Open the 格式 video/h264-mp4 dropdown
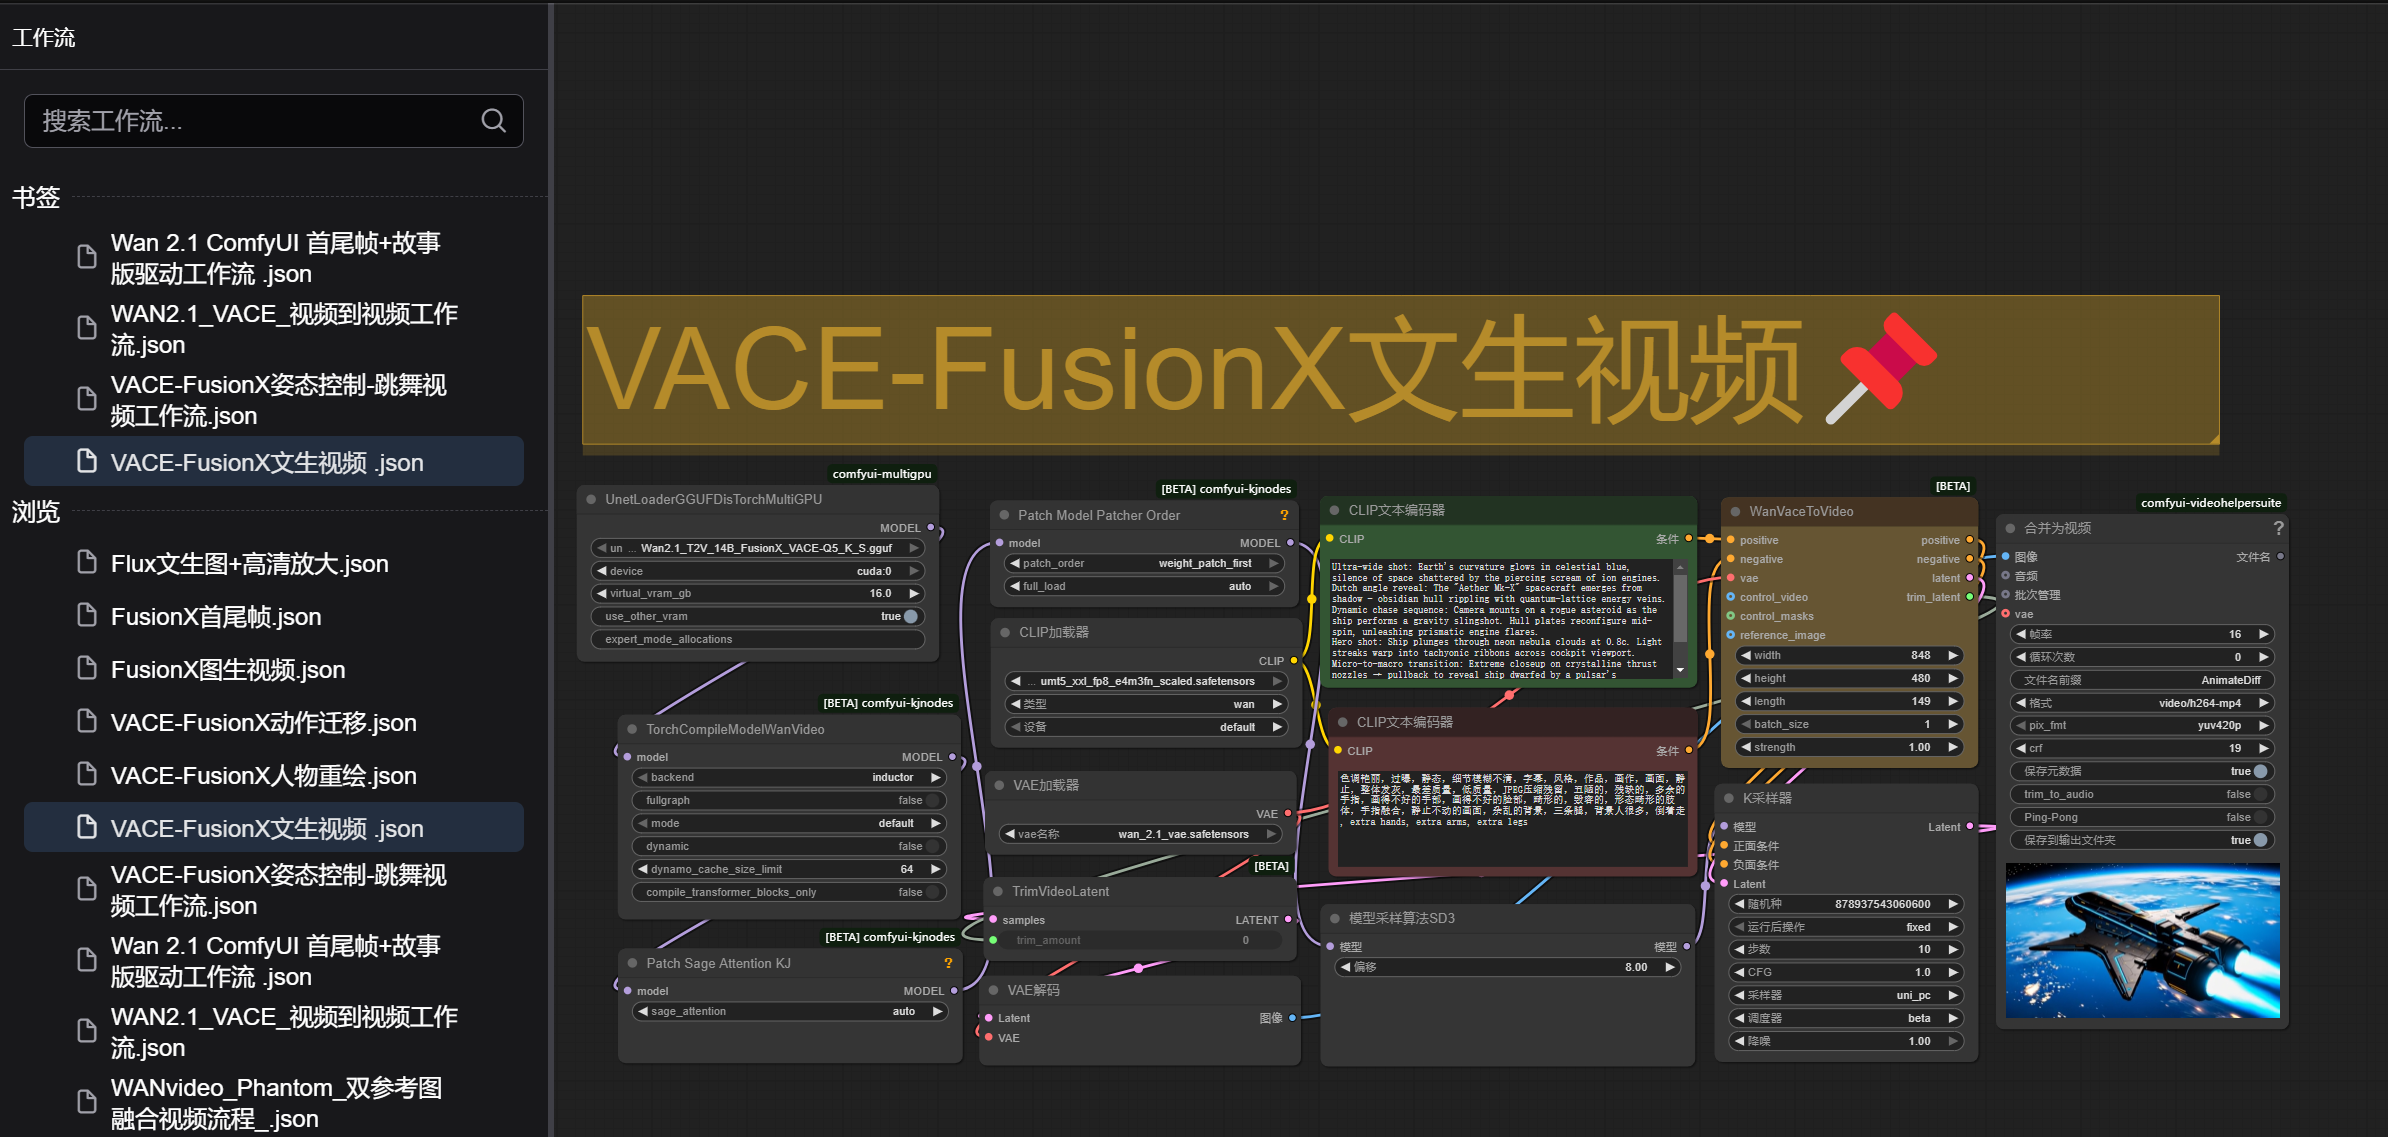The image size is (2388, 1137). point(2141,703)
